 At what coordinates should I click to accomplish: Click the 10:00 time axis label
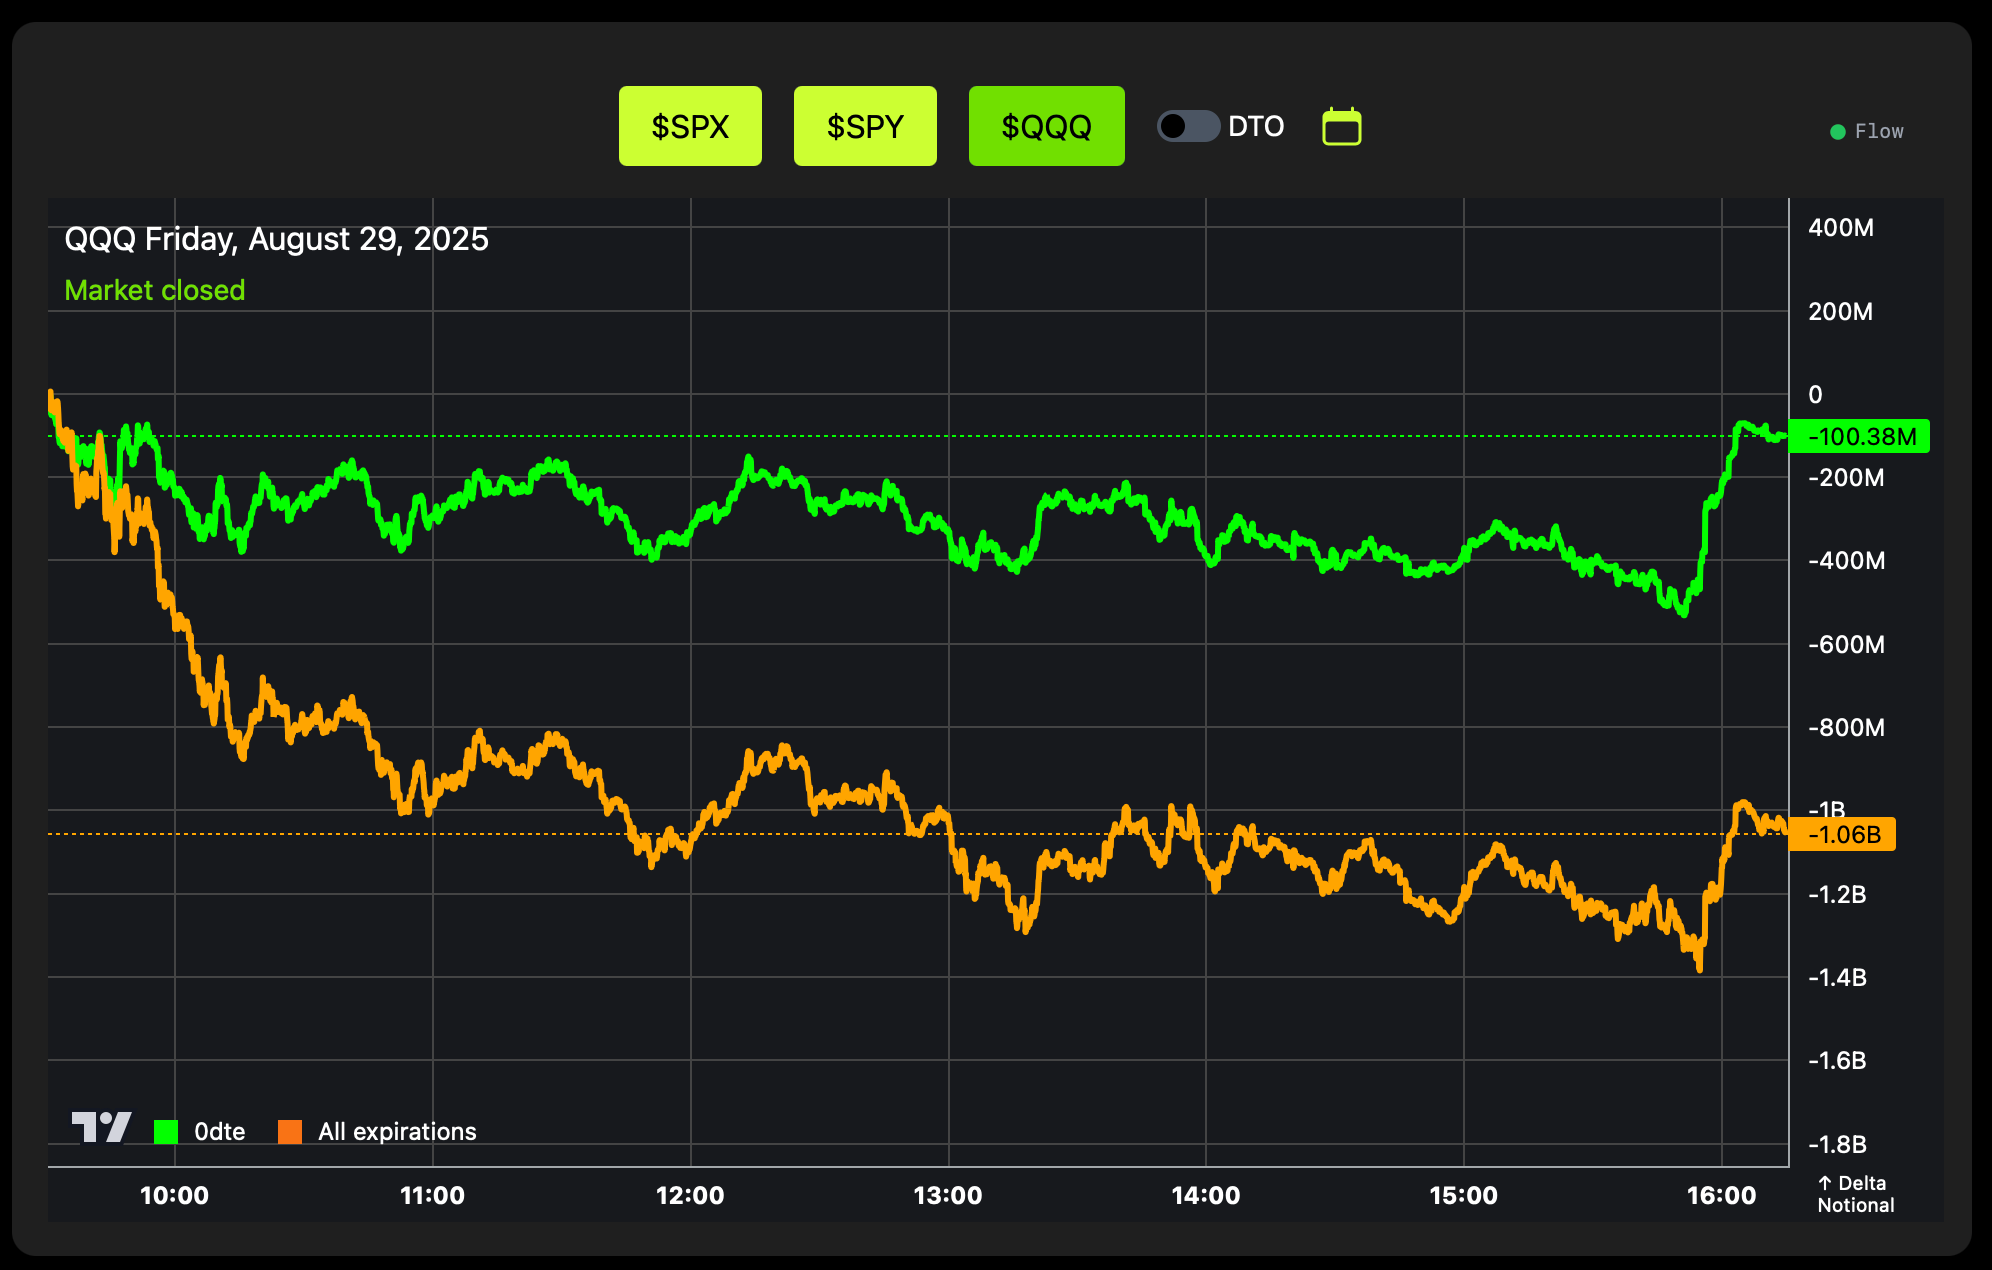(174, 1195)
